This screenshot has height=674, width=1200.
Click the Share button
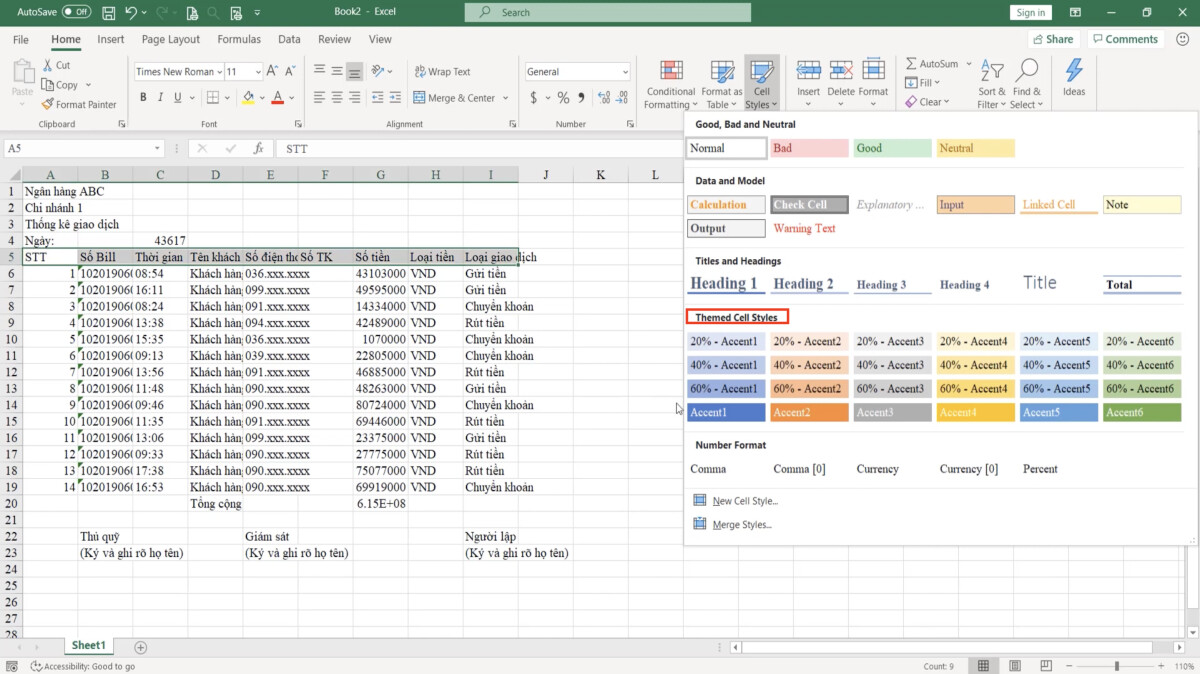pos(1053,39)
